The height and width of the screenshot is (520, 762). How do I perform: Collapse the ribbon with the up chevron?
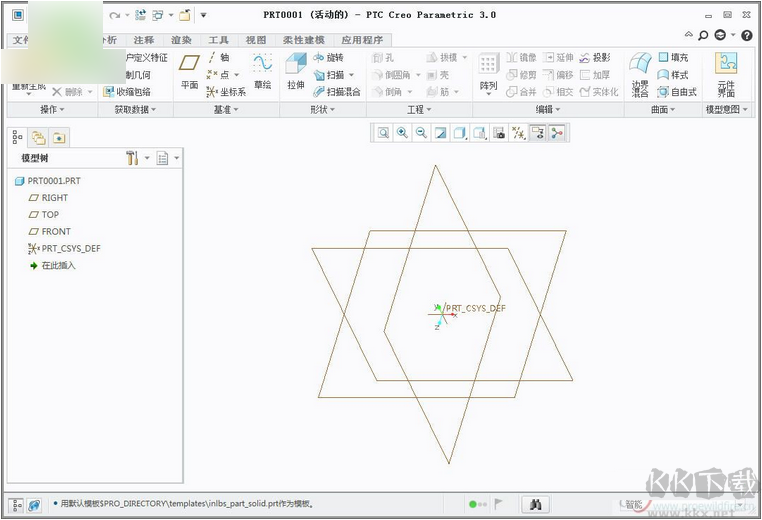pos(689,35)
